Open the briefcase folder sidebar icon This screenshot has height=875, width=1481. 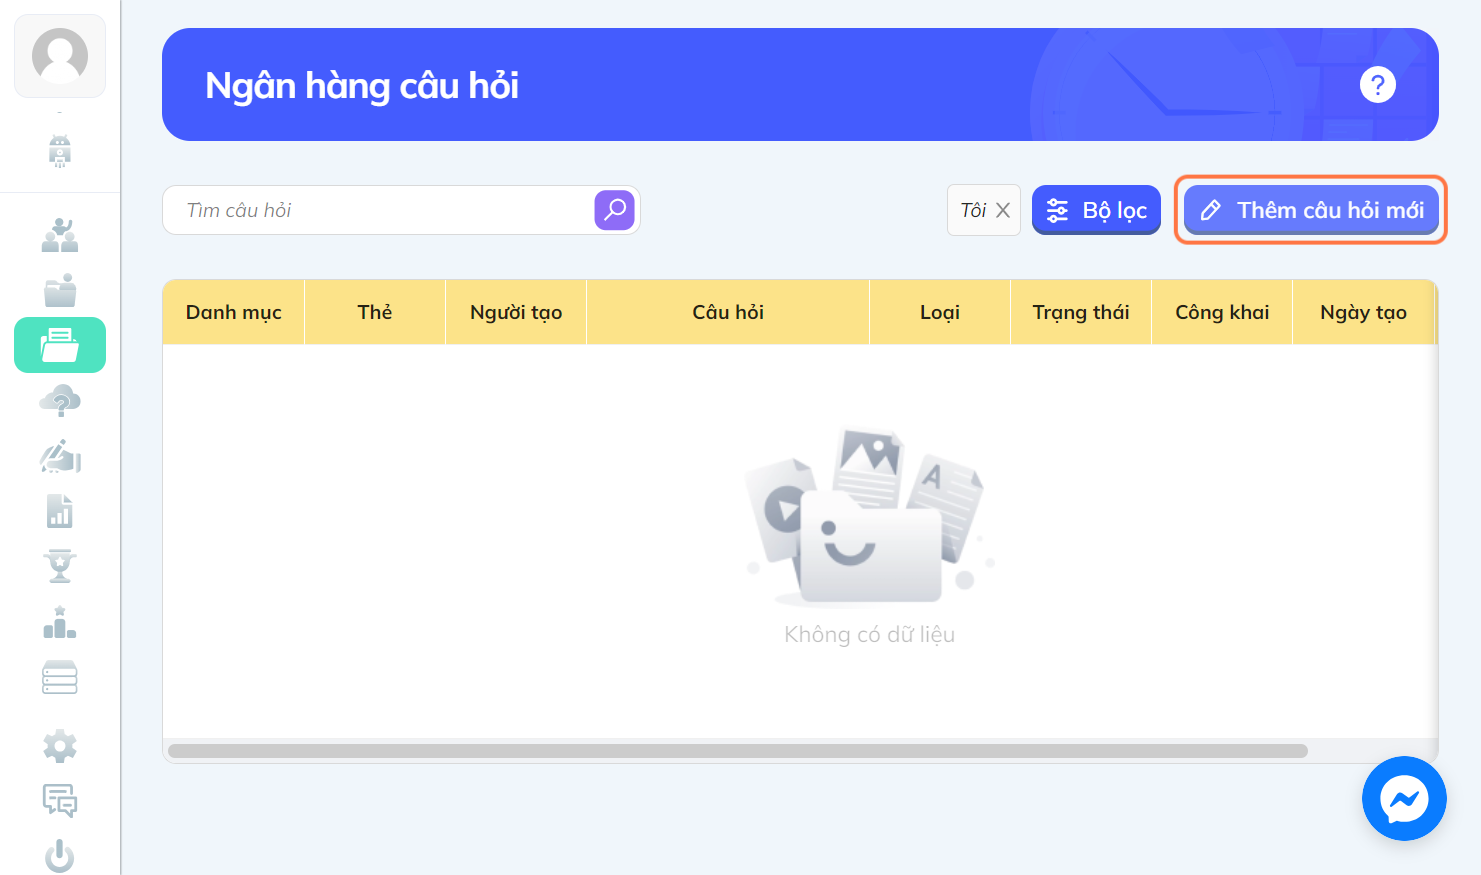(x=60, y=290)
